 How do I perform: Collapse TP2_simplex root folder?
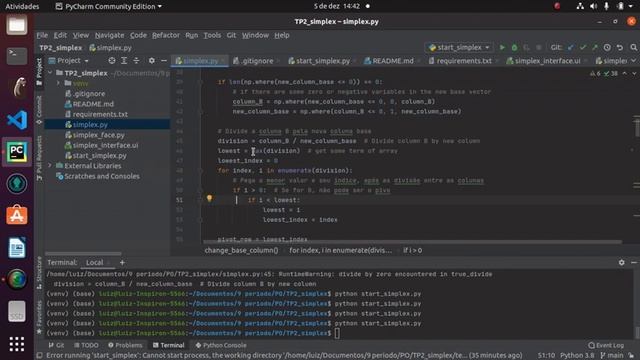pos(50,73)
